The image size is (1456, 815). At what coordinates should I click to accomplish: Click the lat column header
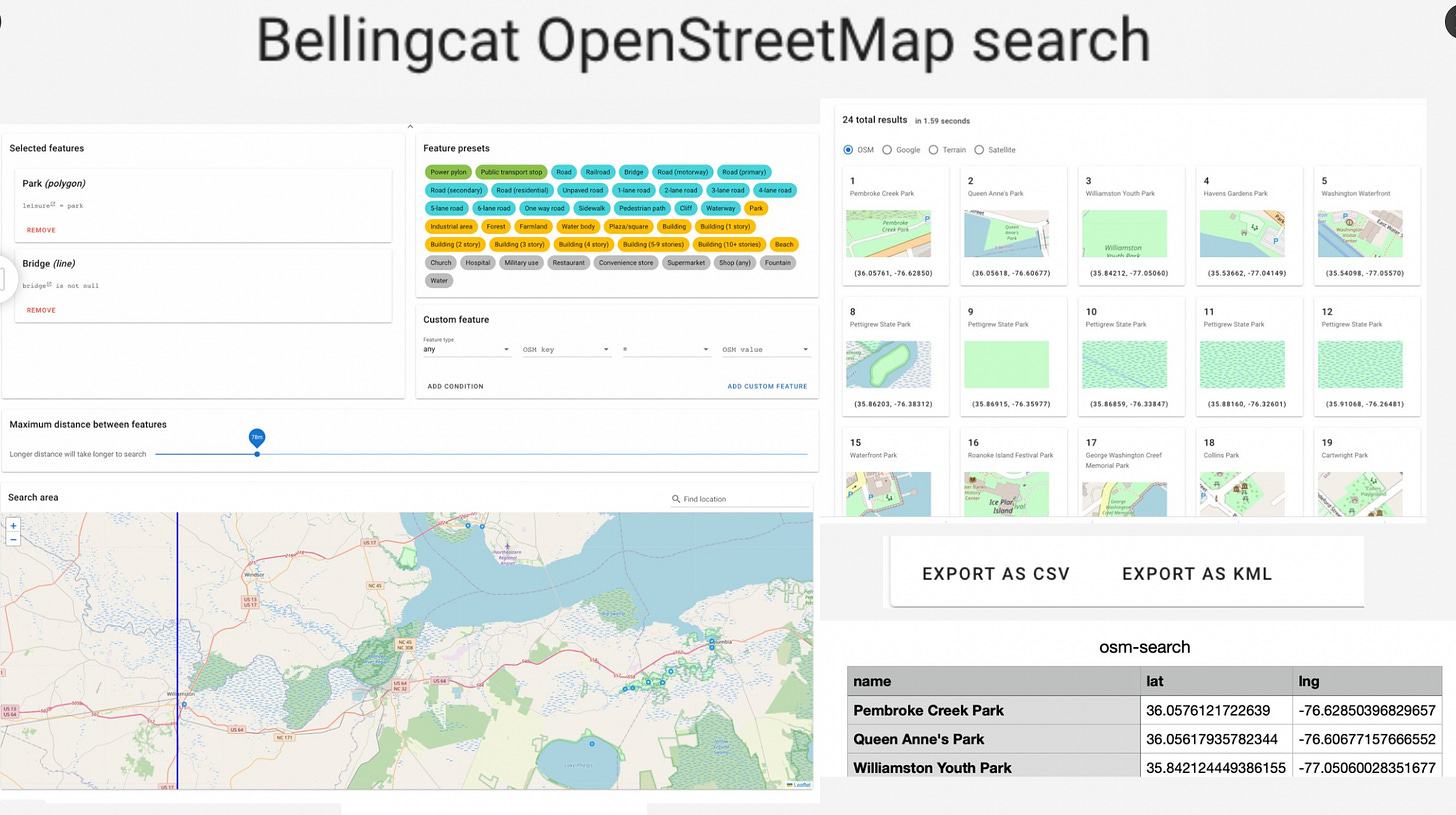coord(1156,681)
